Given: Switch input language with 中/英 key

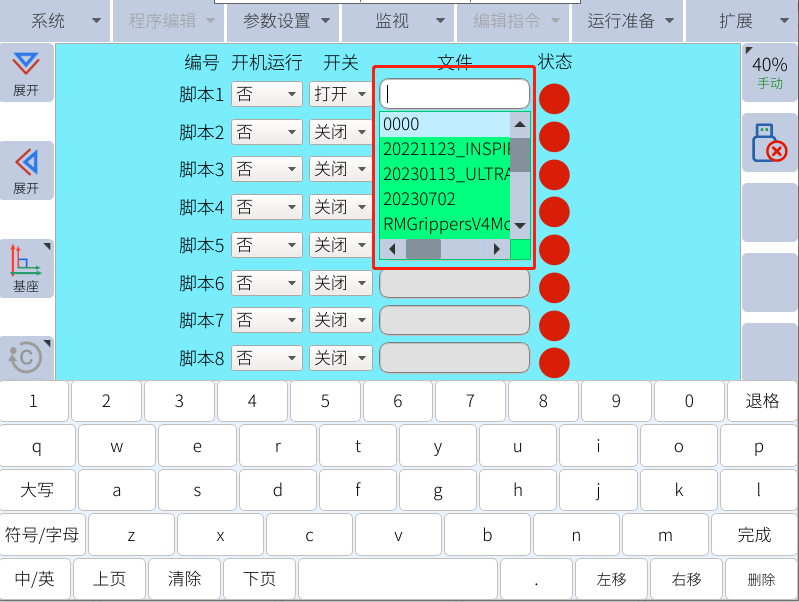Looking at the screenshot, I should coord(35,578).
